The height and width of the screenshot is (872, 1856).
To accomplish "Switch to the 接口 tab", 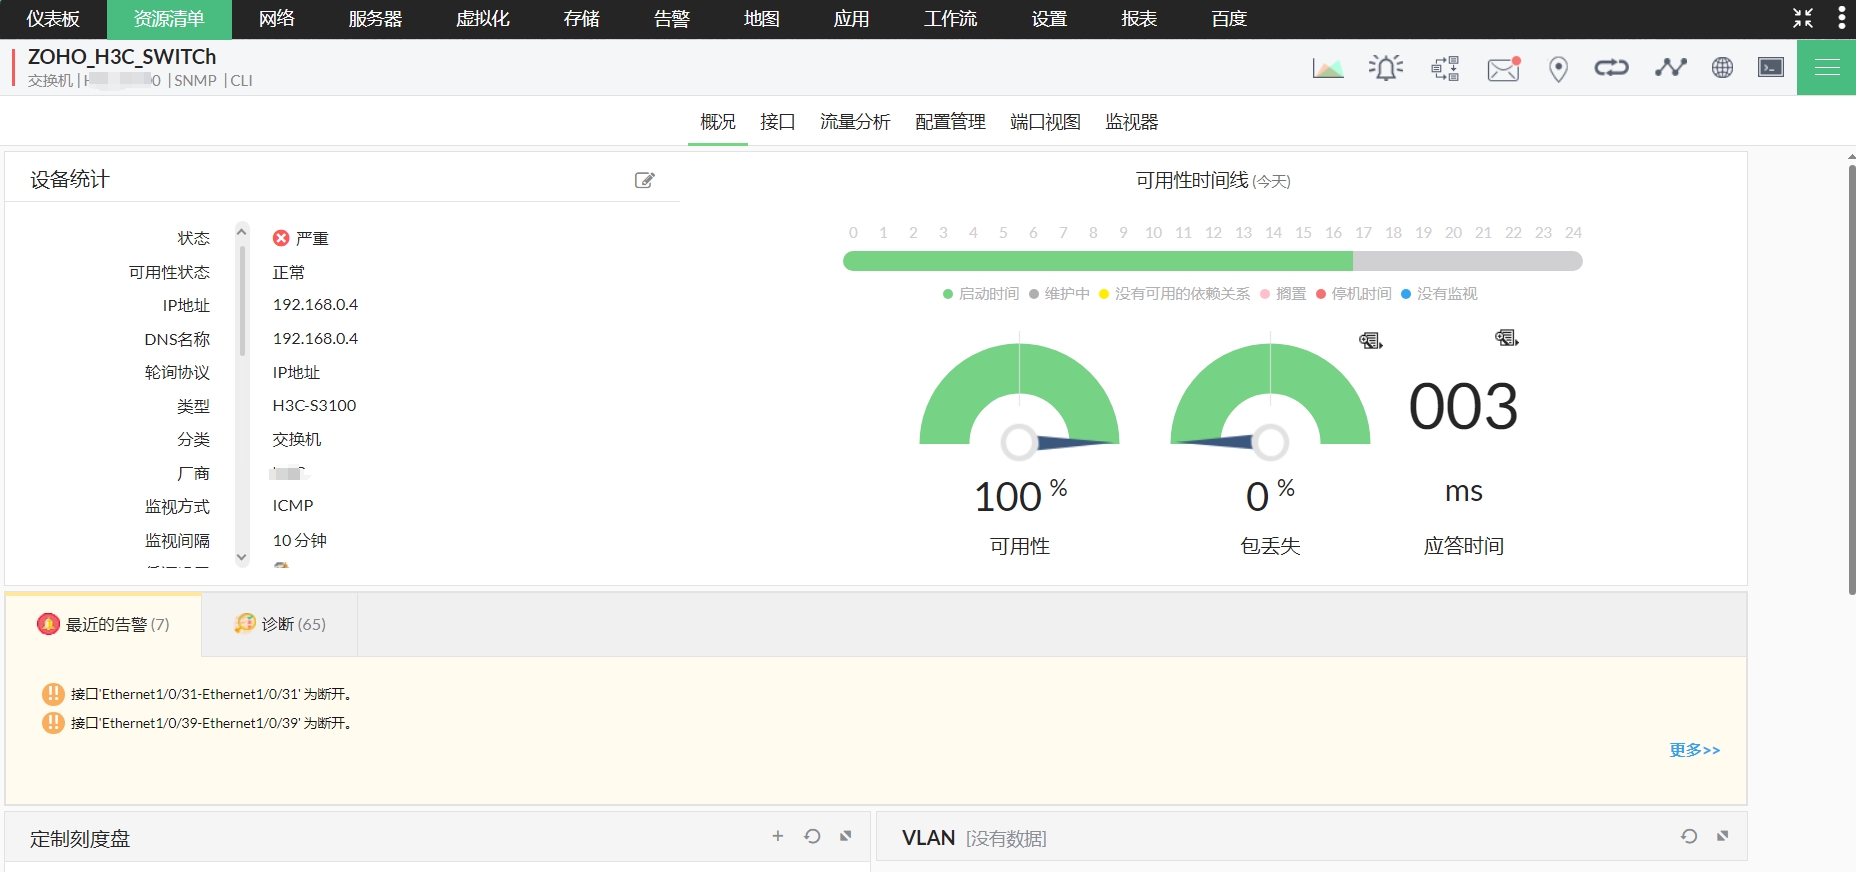I will [x=778, y=122].
